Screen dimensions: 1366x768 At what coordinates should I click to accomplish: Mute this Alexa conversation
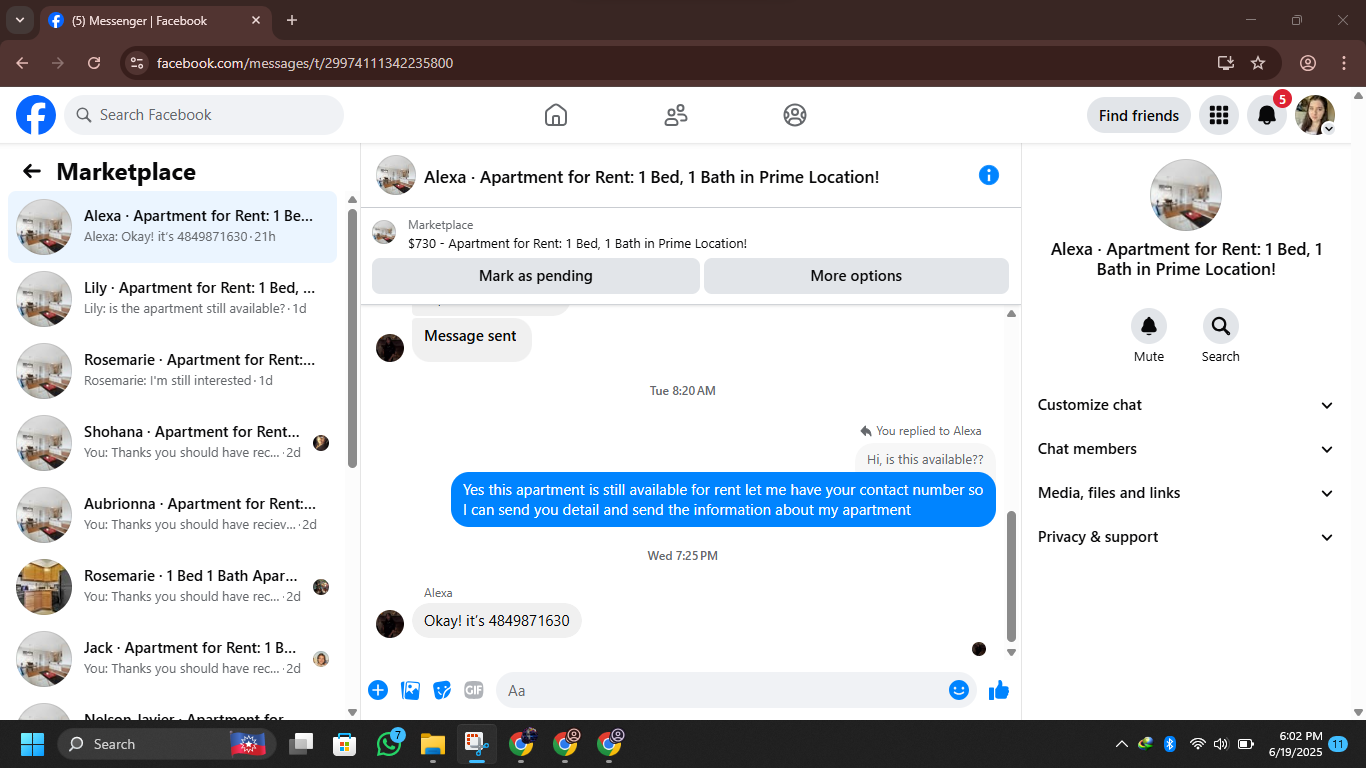[1149, 326]
